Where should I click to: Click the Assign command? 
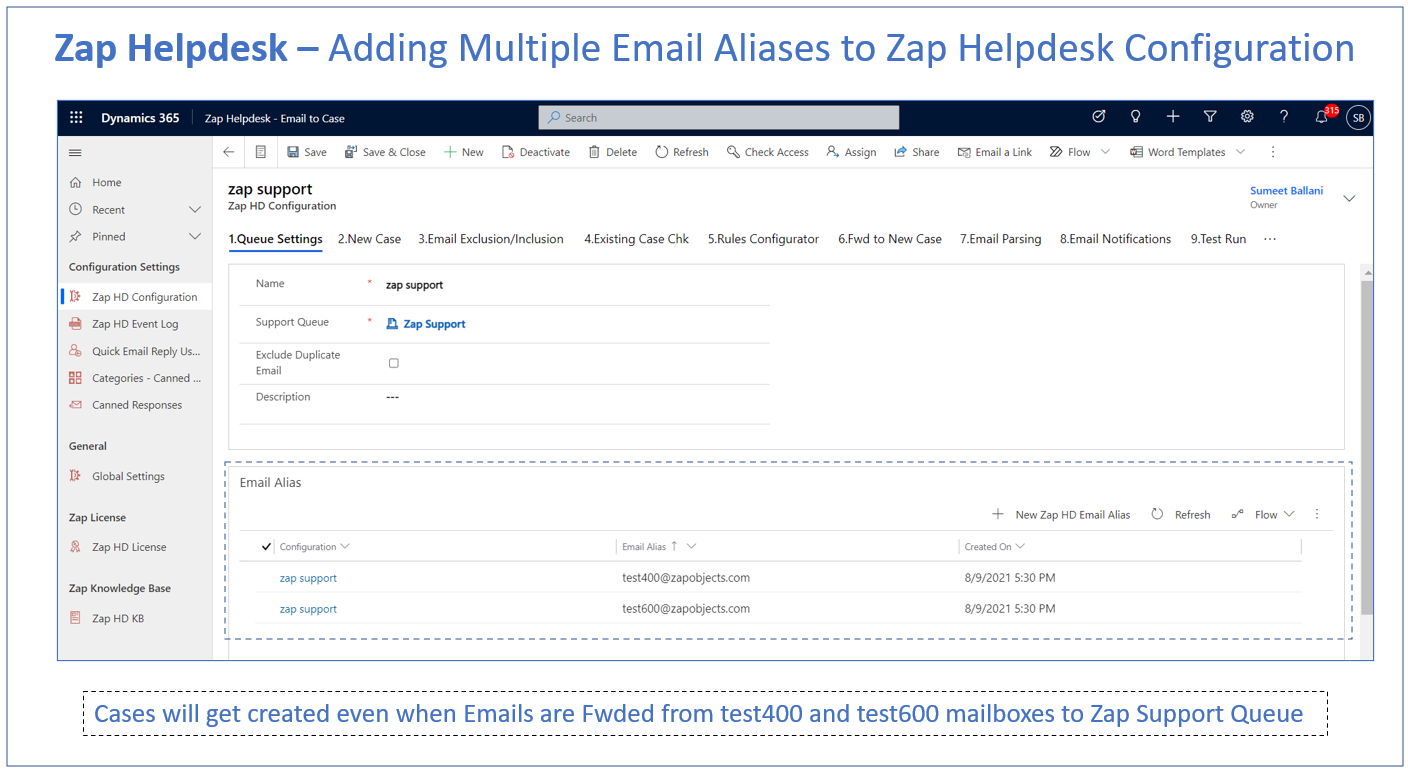tap(852, 152)
